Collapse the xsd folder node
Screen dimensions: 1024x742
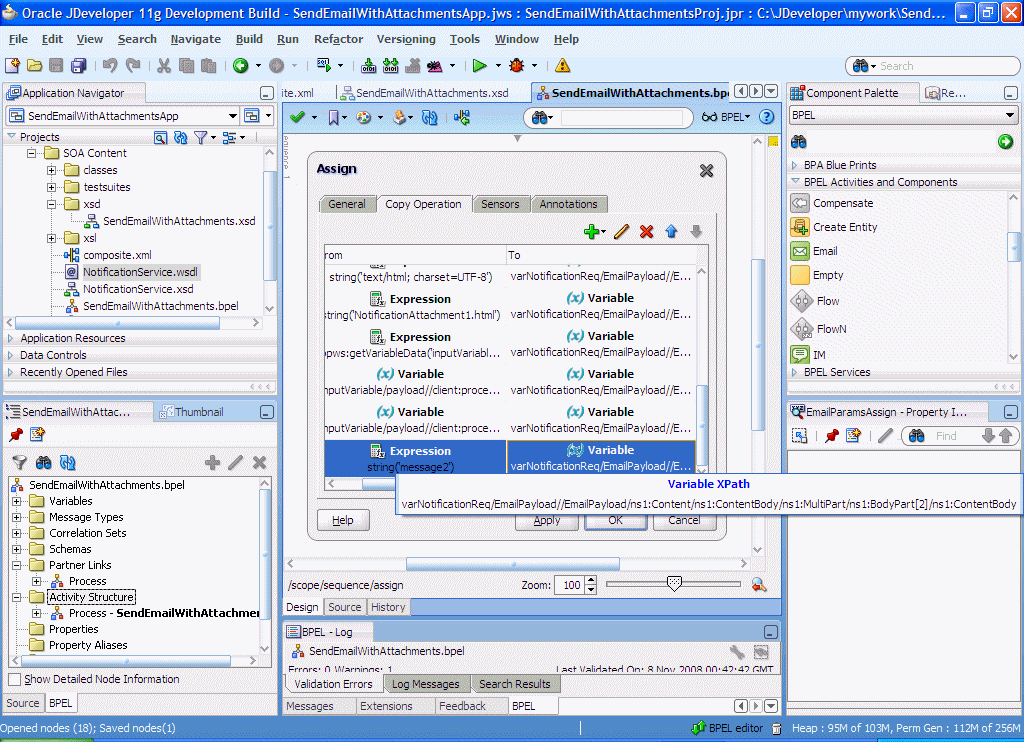pos(52,204)
